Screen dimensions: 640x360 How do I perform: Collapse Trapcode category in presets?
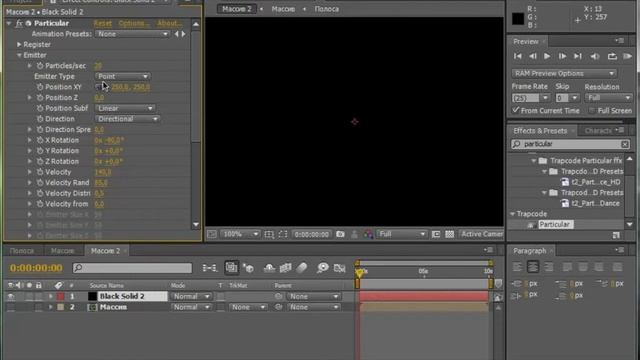click(x=513, y=214)
